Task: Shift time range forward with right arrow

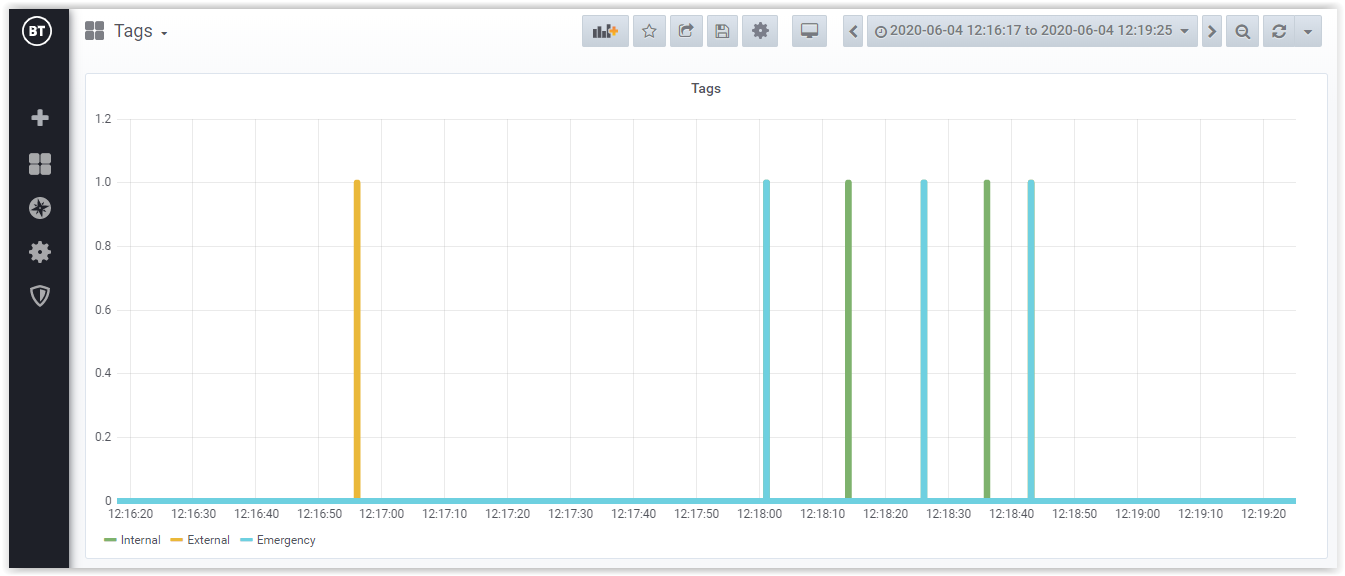Action: click(x=1212, y=31)
